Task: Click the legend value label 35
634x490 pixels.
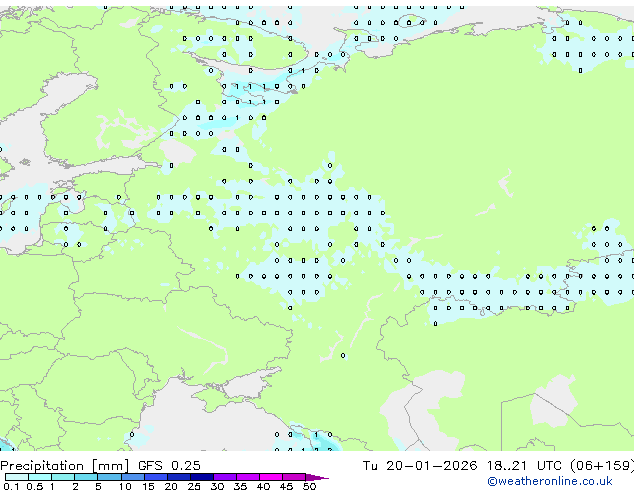Action: pos(240,486)
